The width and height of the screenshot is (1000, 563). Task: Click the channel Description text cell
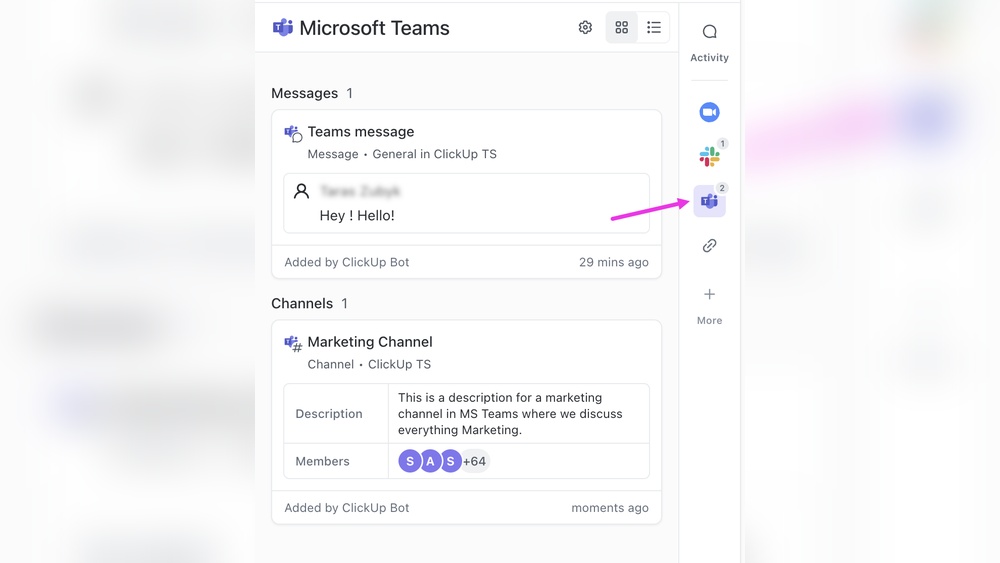point(518,414)
